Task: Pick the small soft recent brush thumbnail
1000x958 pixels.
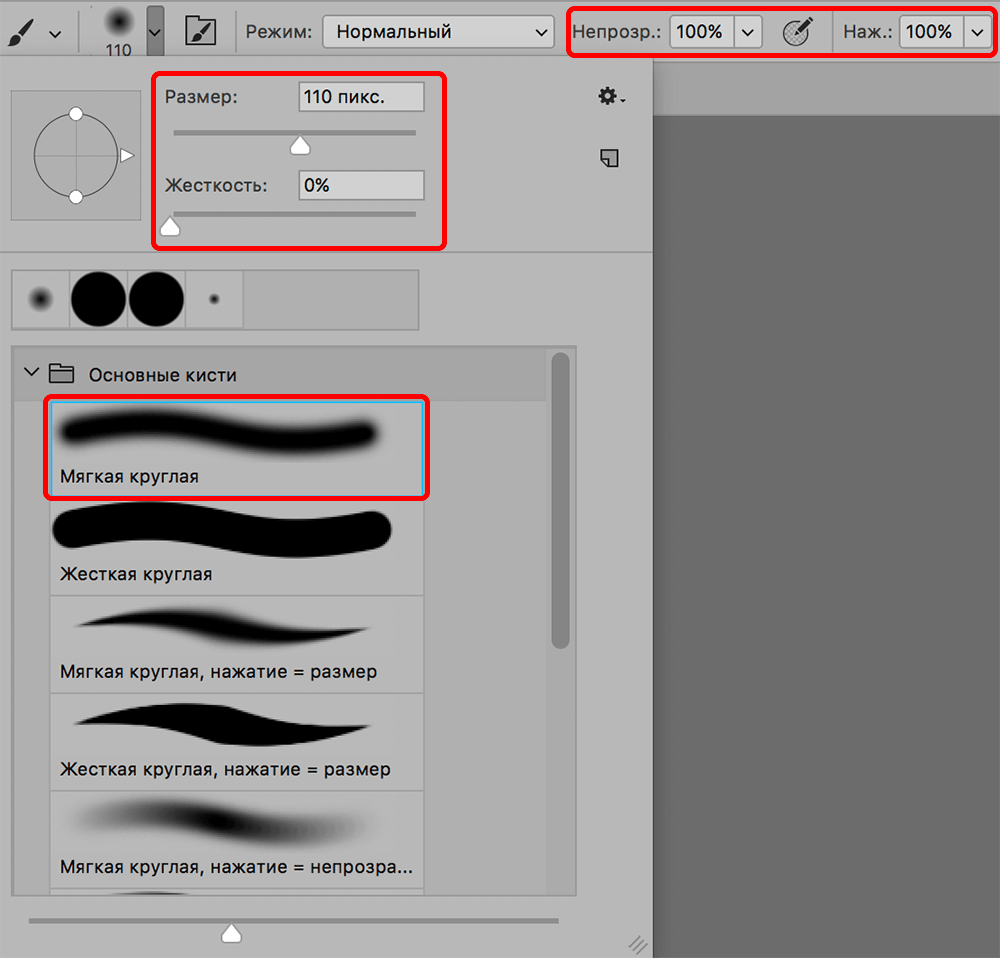Action: tap(40, 299)
